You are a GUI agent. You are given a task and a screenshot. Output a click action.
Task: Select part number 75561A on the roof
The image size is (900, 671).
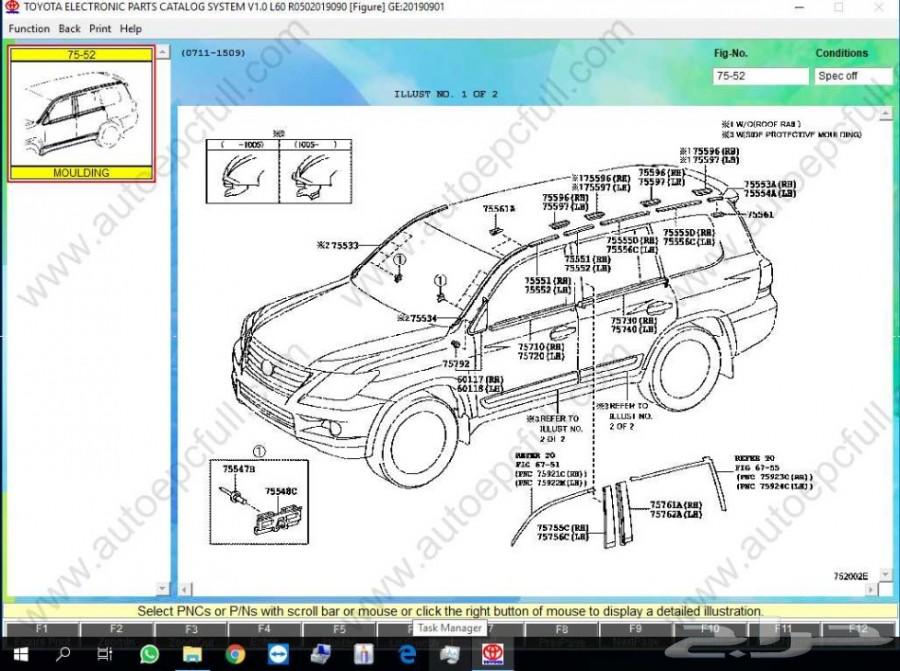[499, 209]
